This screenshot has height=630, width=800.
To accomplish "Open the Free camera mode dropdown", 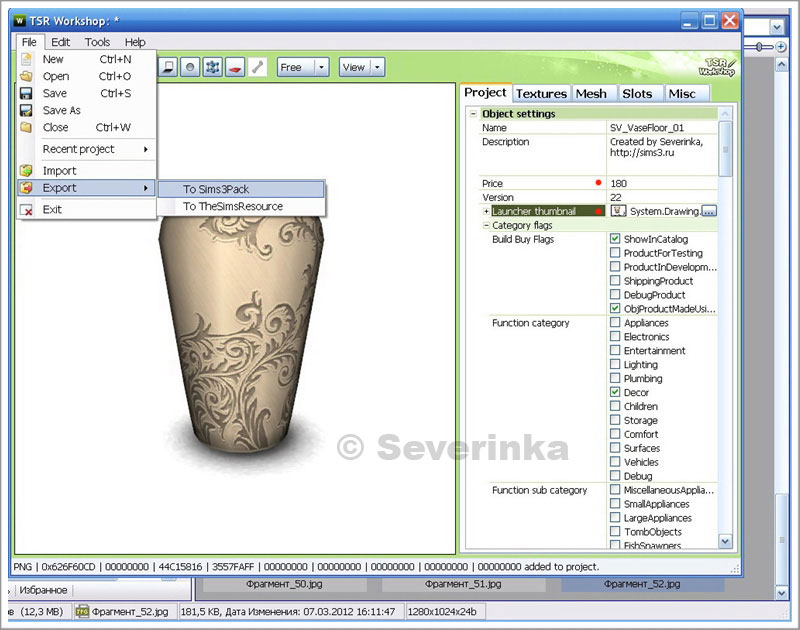I will point(321,67).
